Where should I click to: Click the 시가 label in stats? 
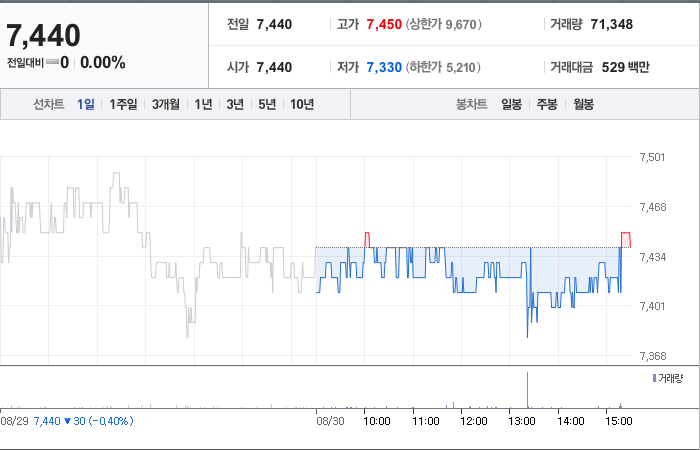(x=238, y=67)
